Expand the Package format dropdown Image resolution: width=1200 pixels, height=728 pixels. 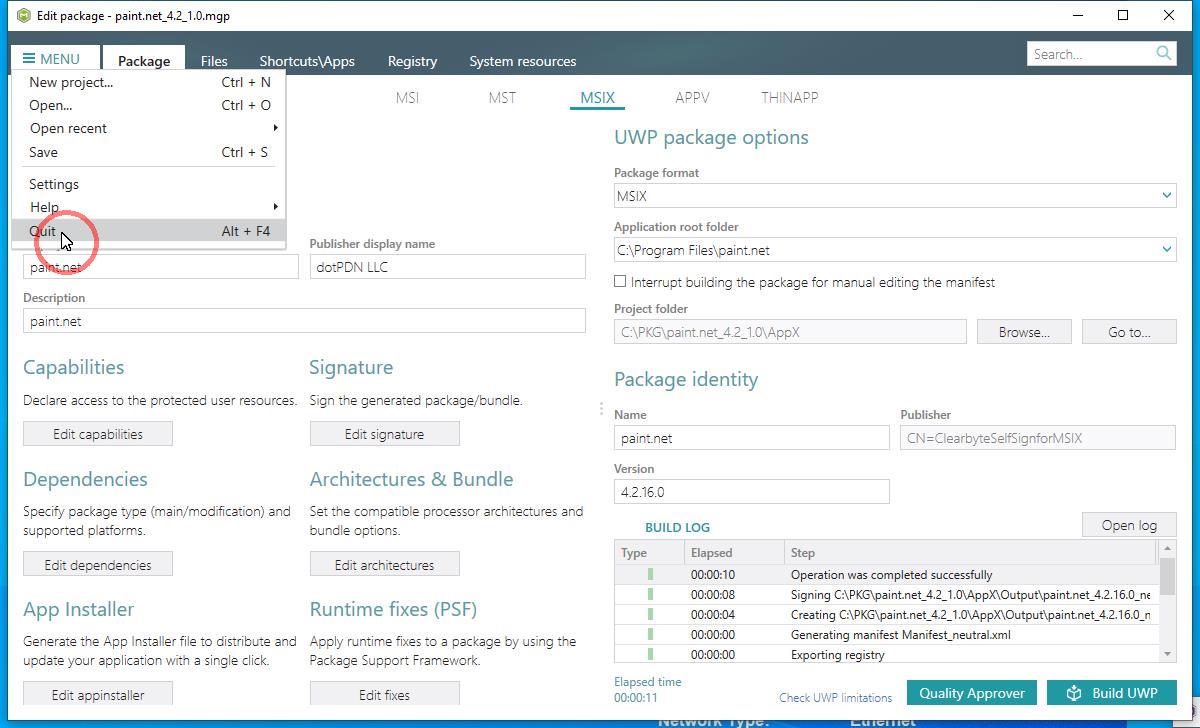click(1166, 196)
